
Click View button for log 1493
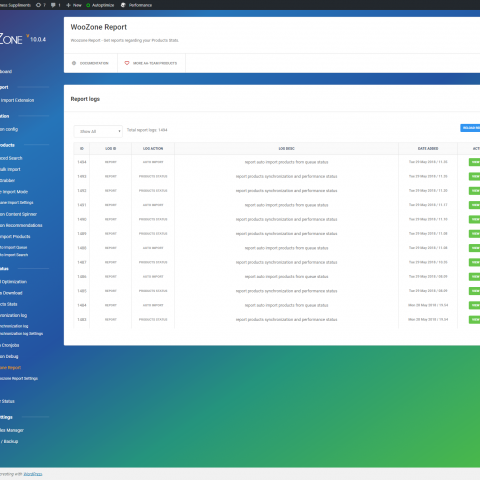click(475, 176)
